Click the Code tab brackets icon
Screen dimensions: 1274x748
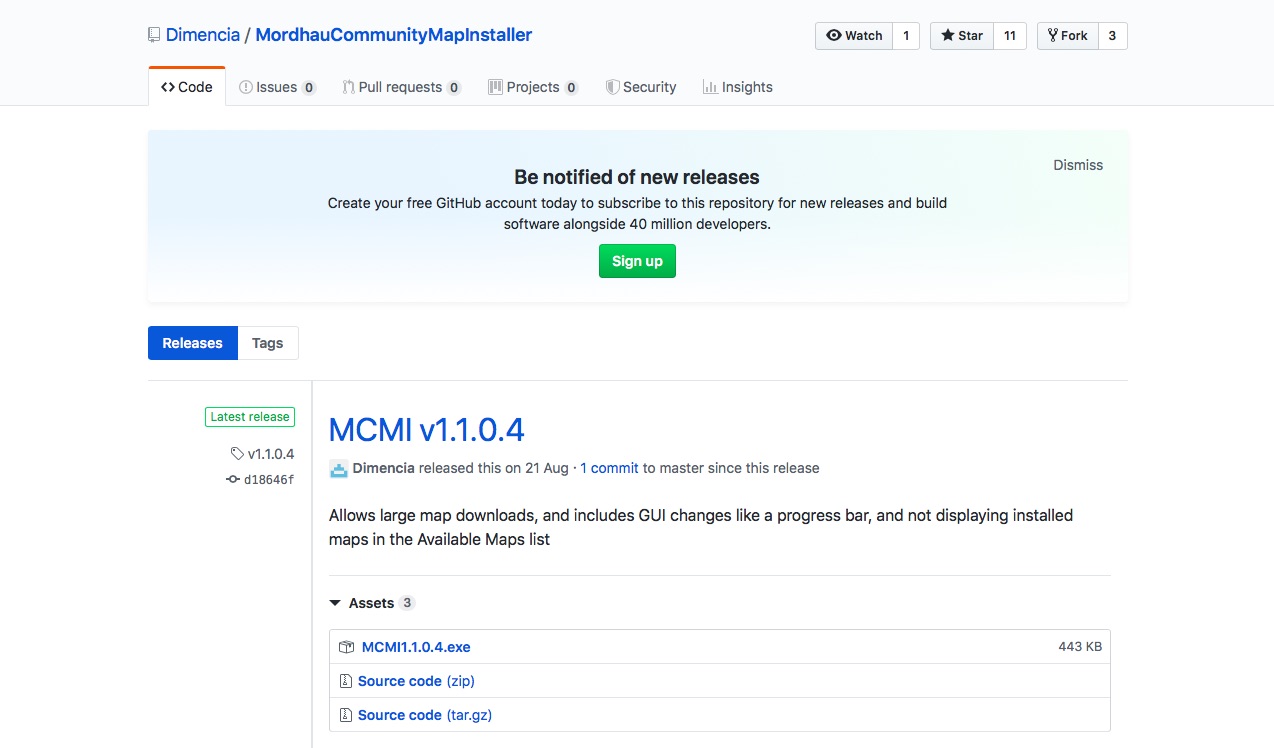(x=168, y=87)
